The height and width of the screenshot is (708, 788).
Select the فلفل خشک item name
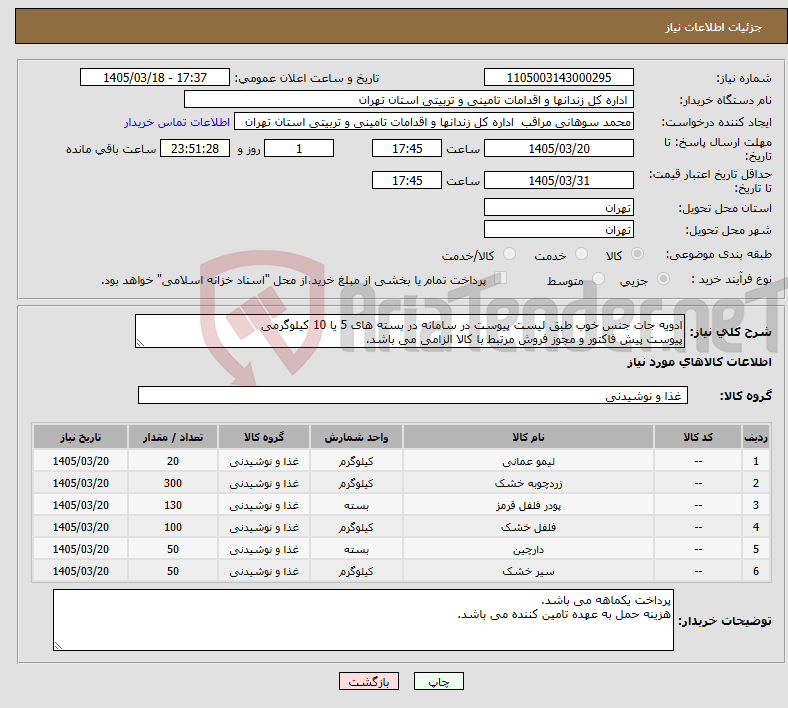coord(528,528)
